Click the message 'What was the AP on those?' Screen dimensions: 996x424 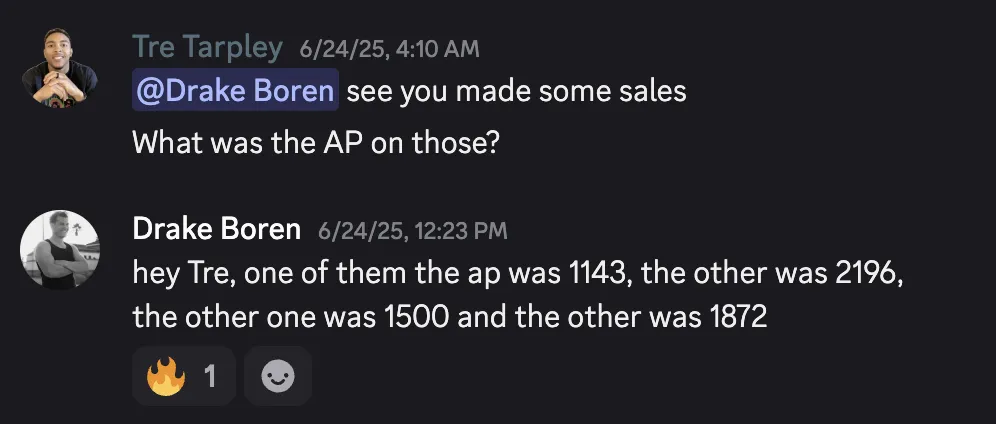(316, 143)
